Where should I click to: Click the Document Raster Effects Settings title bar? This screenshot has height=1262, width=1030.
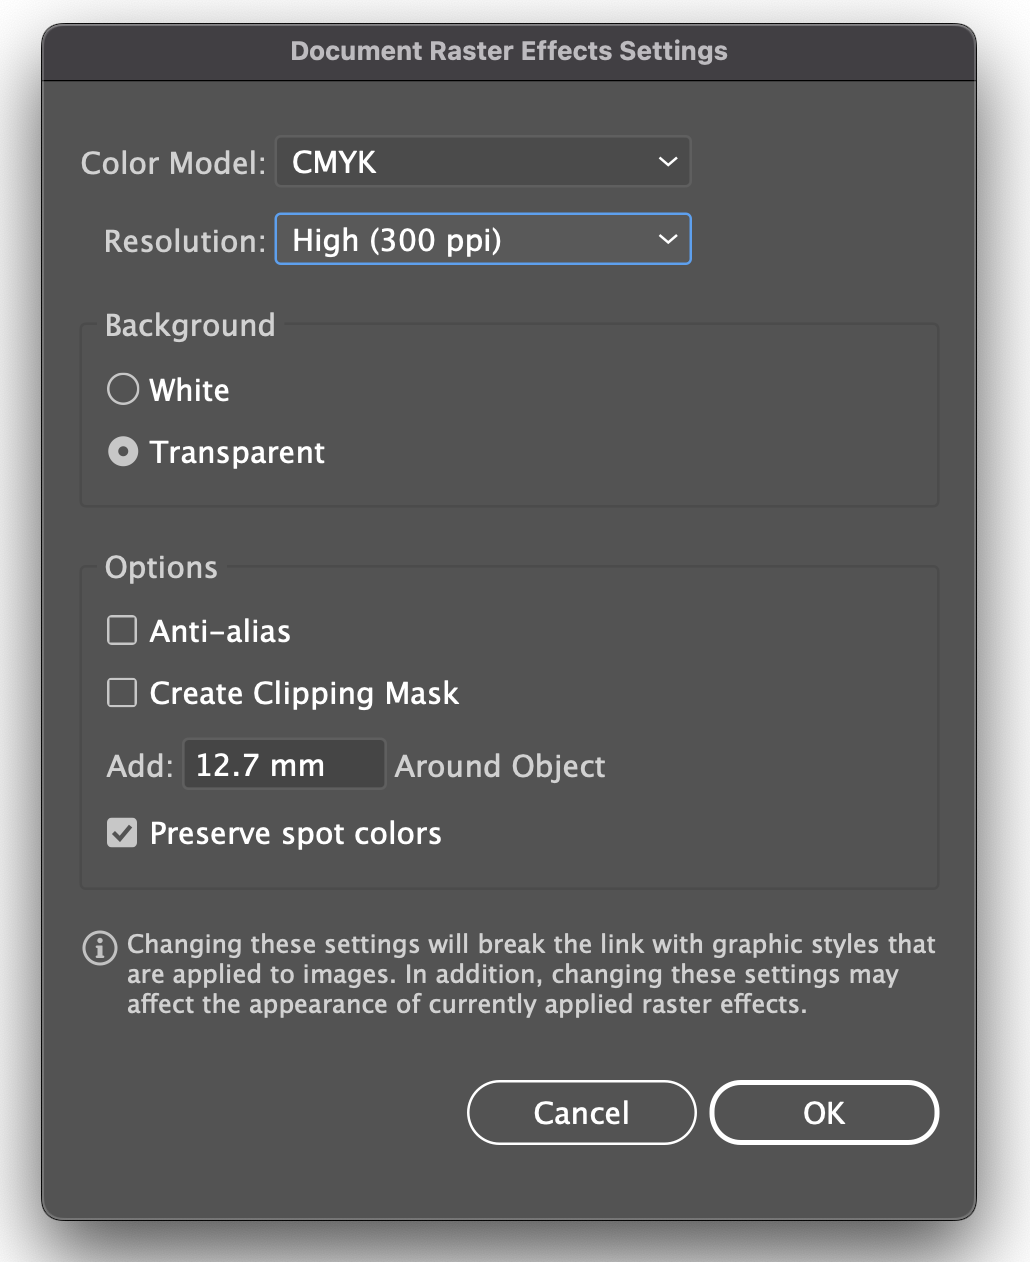tap(509, 51)
